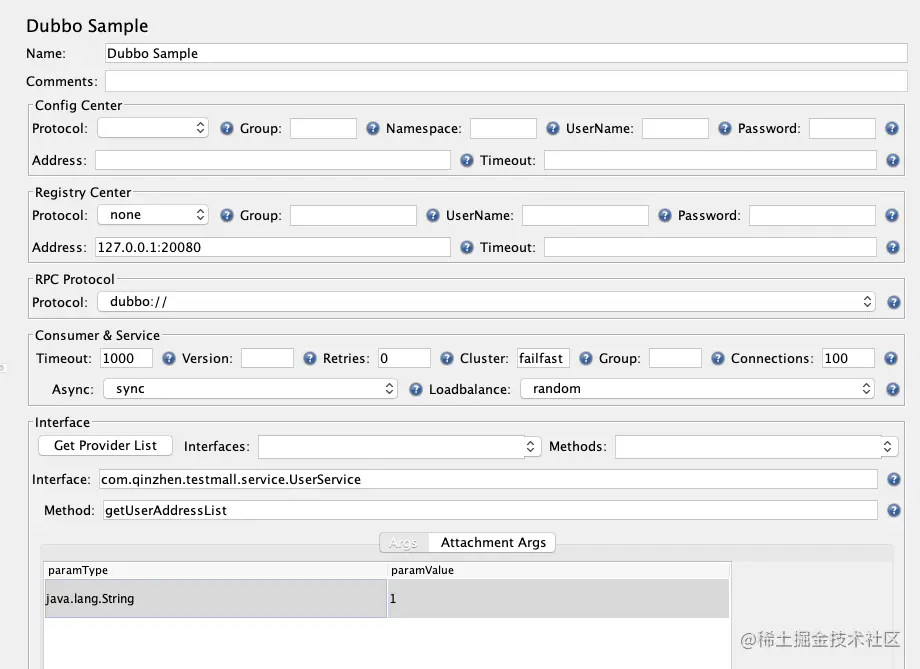Switch to the Attachment Args tab
920x669 pixels.
(493, 543)
